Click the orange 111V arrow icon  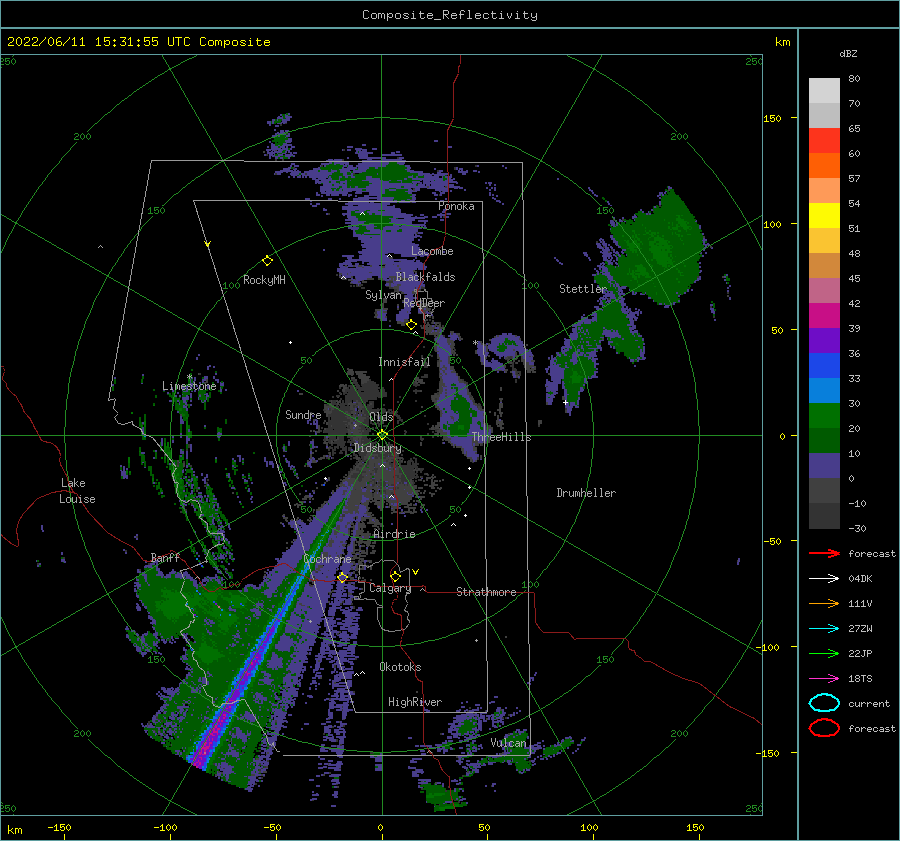(x=824, y=603)
